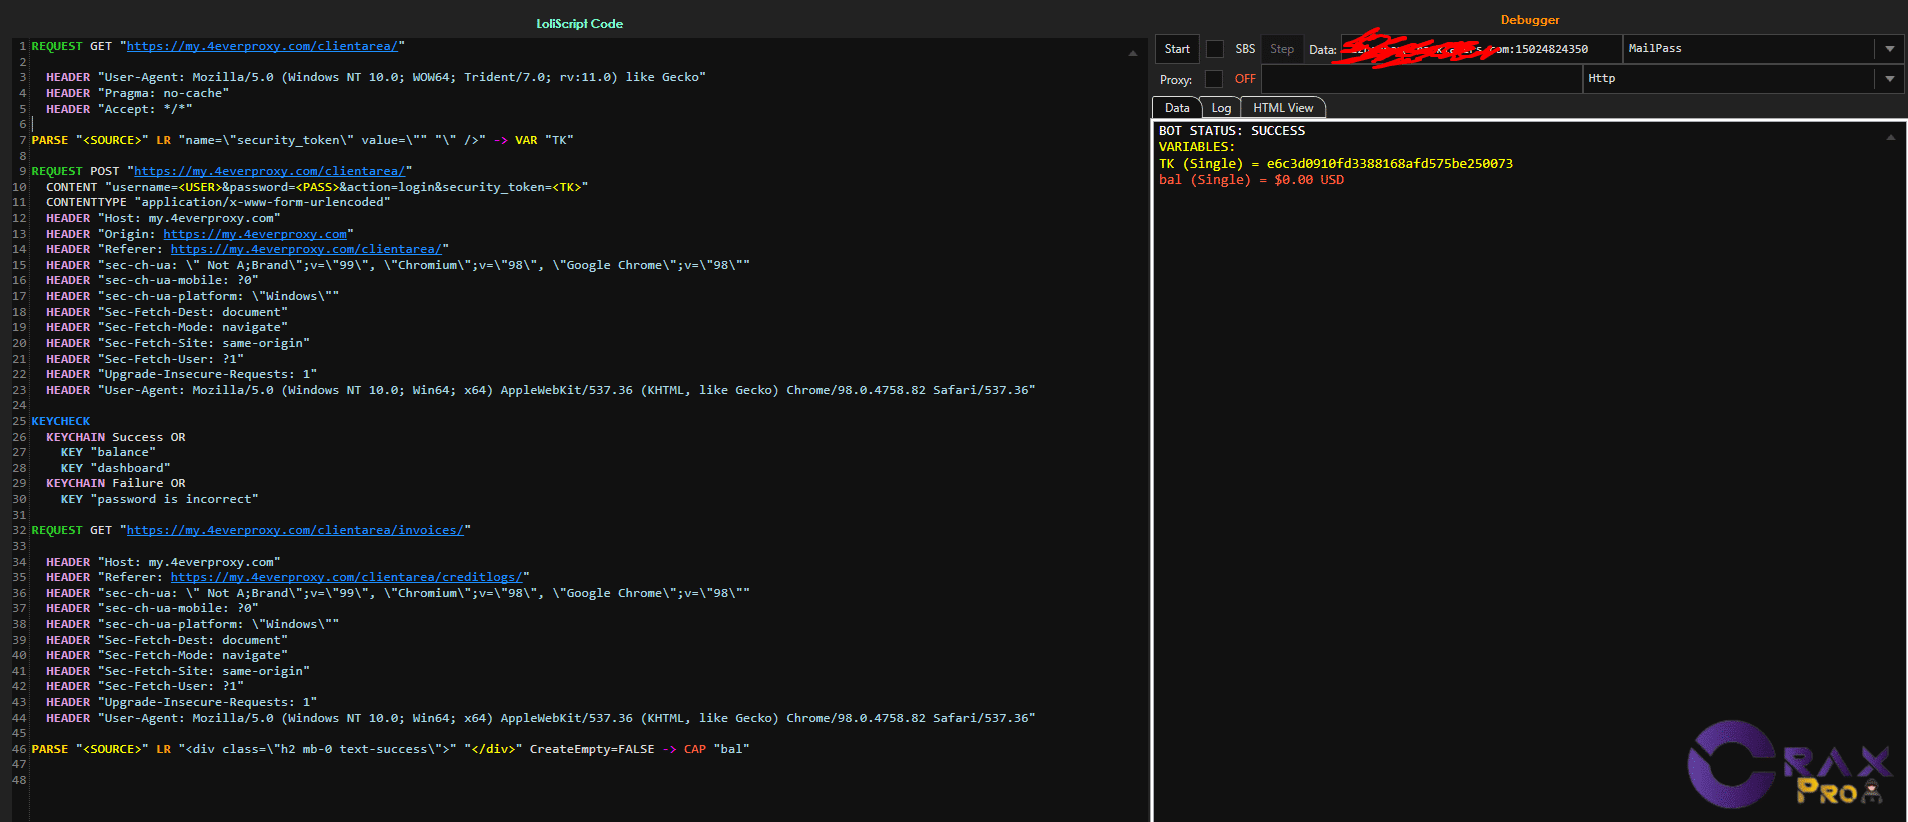Open the HTML View tab

click(x=1283, y=108)
